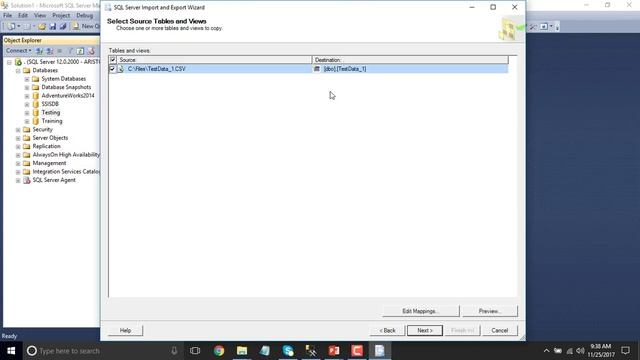Click the SQL Server Agent icon in tree
640x360 pixels.
(x=27, y=180)
